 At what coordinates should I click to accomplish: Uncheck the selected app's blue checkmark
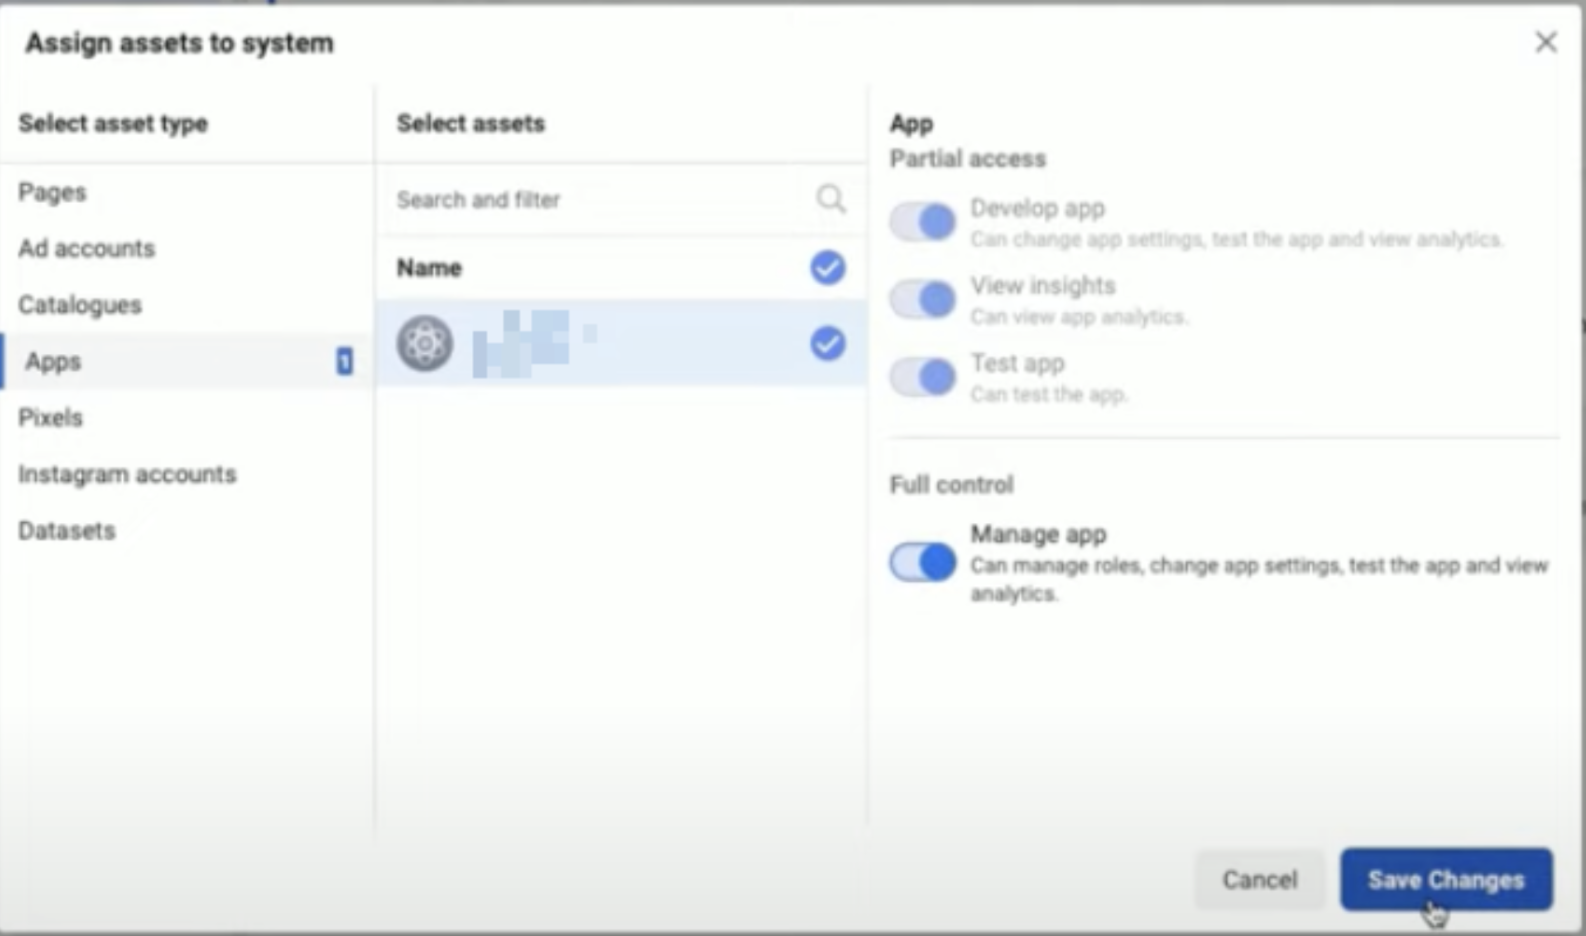coord(826,344)
